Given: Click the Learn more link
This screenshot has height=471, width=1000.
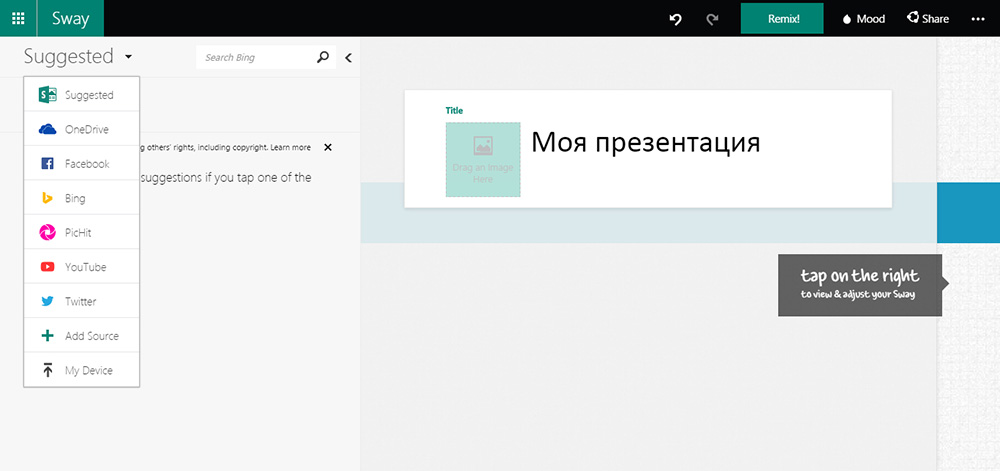Looking at the screenshot, I should 291,147.
